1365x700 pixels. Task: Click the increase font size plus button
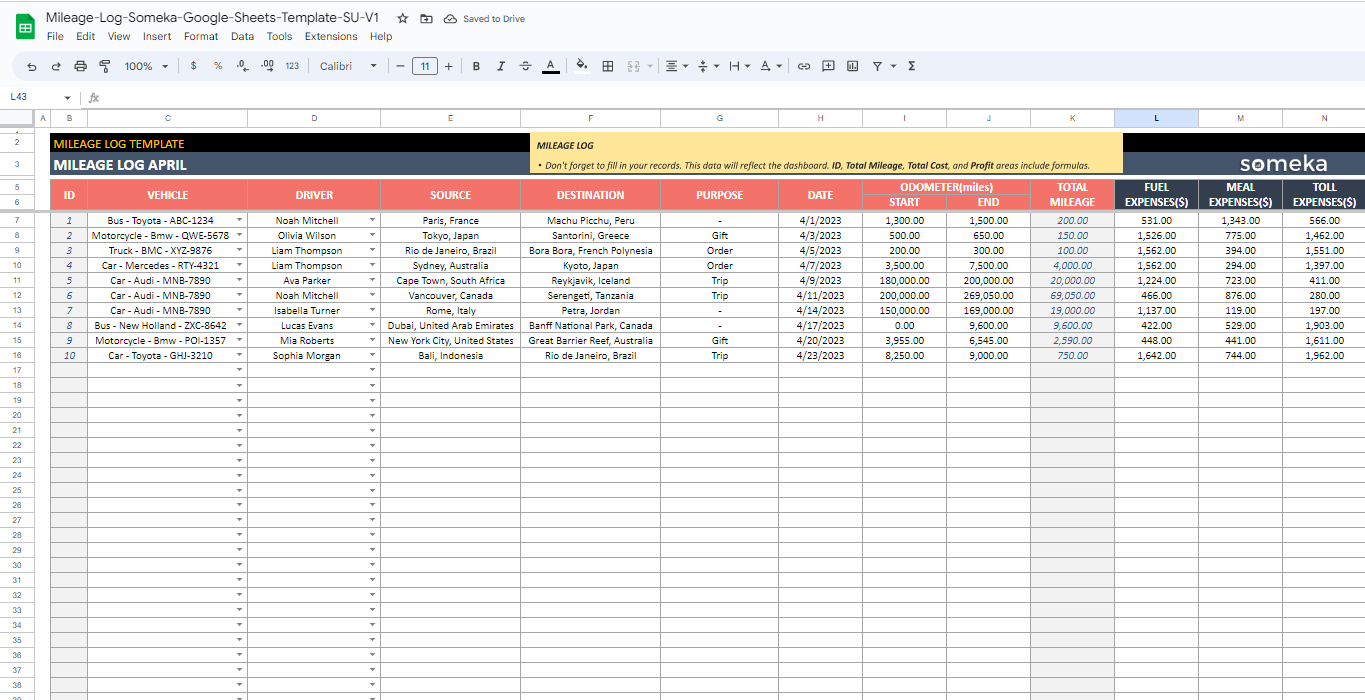[448, 67]
